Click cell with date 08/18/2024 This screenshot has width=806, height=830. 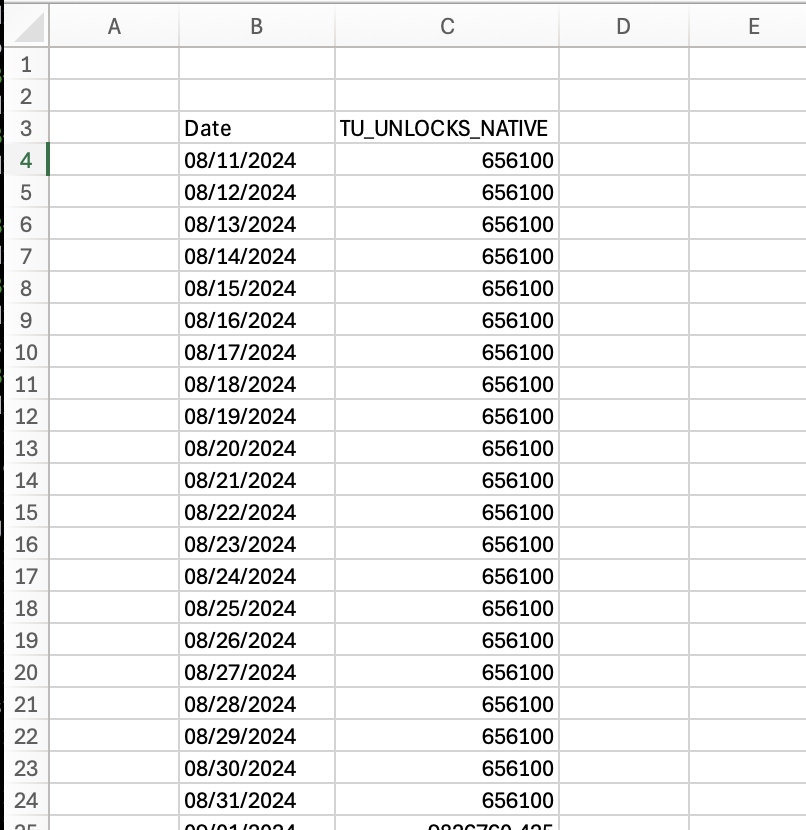[x=257, y=384]
